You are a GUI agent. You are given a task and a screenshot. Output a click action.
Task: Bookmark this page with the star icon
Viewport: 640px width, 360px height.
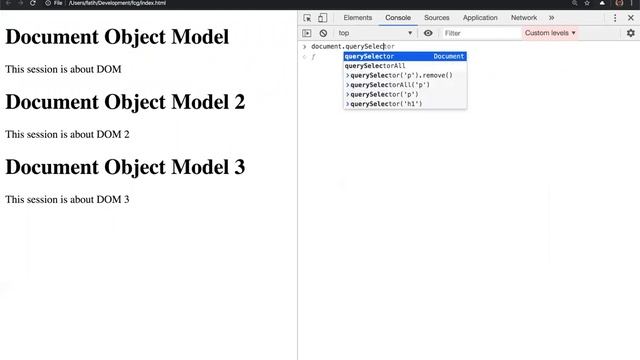(x=587, y=3)
